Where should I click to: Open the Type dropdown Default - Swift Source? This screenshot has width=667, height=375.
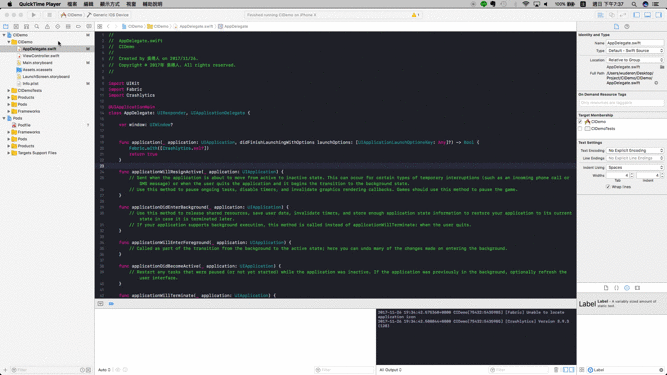635,51
